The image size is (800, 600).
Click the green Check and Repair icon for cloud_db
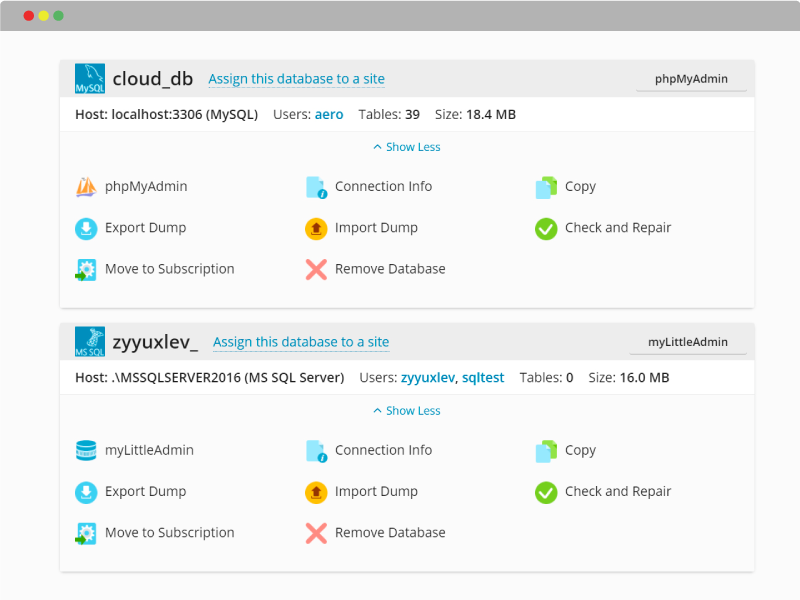(546, 229)
